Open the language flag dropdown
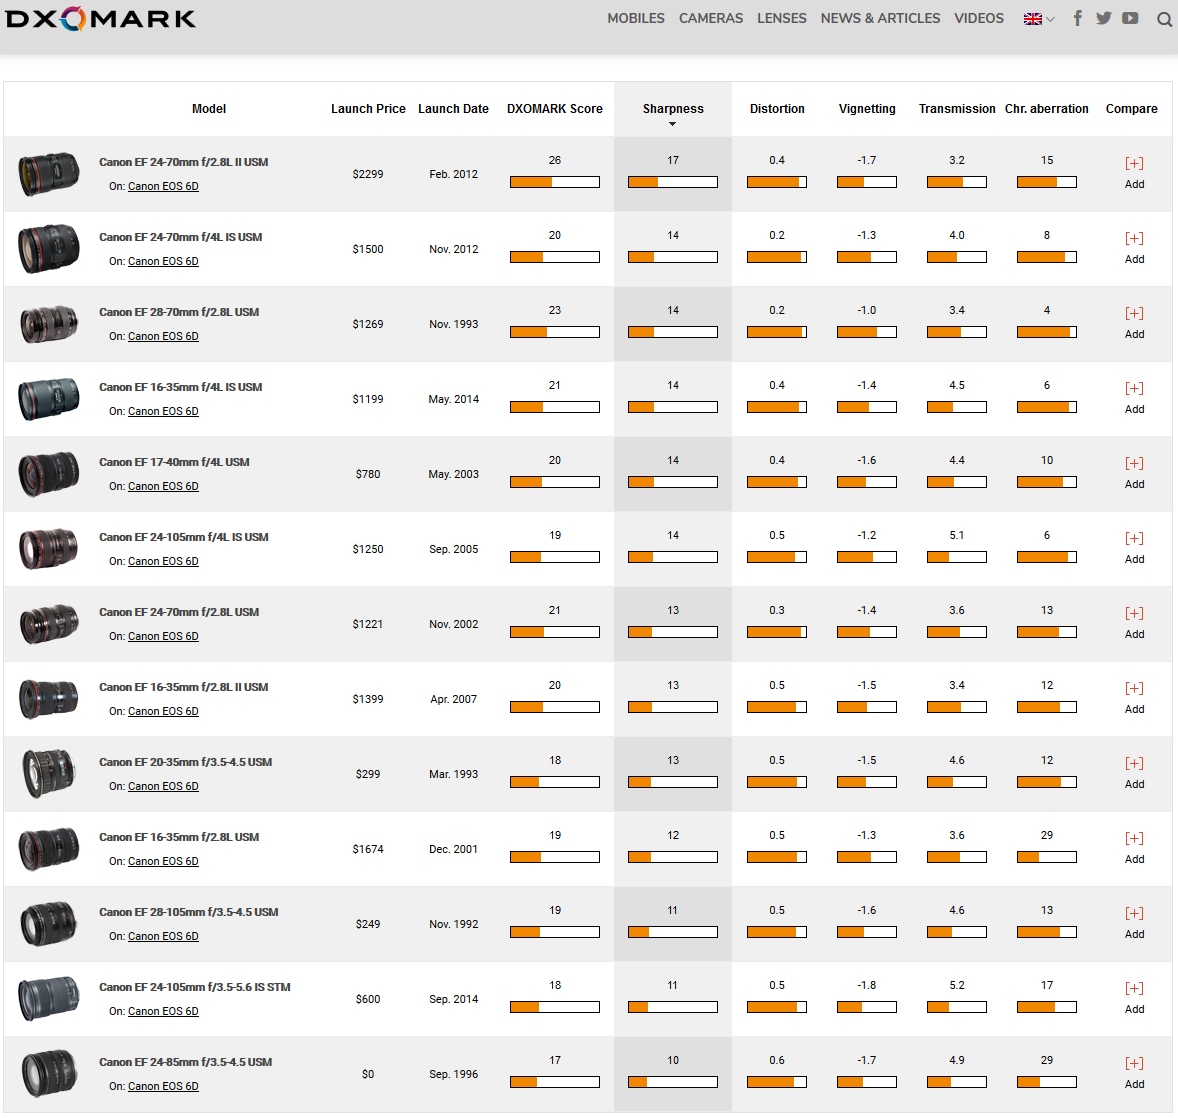Screen dimensions: 1178x1118 (x=1039, y=19)
